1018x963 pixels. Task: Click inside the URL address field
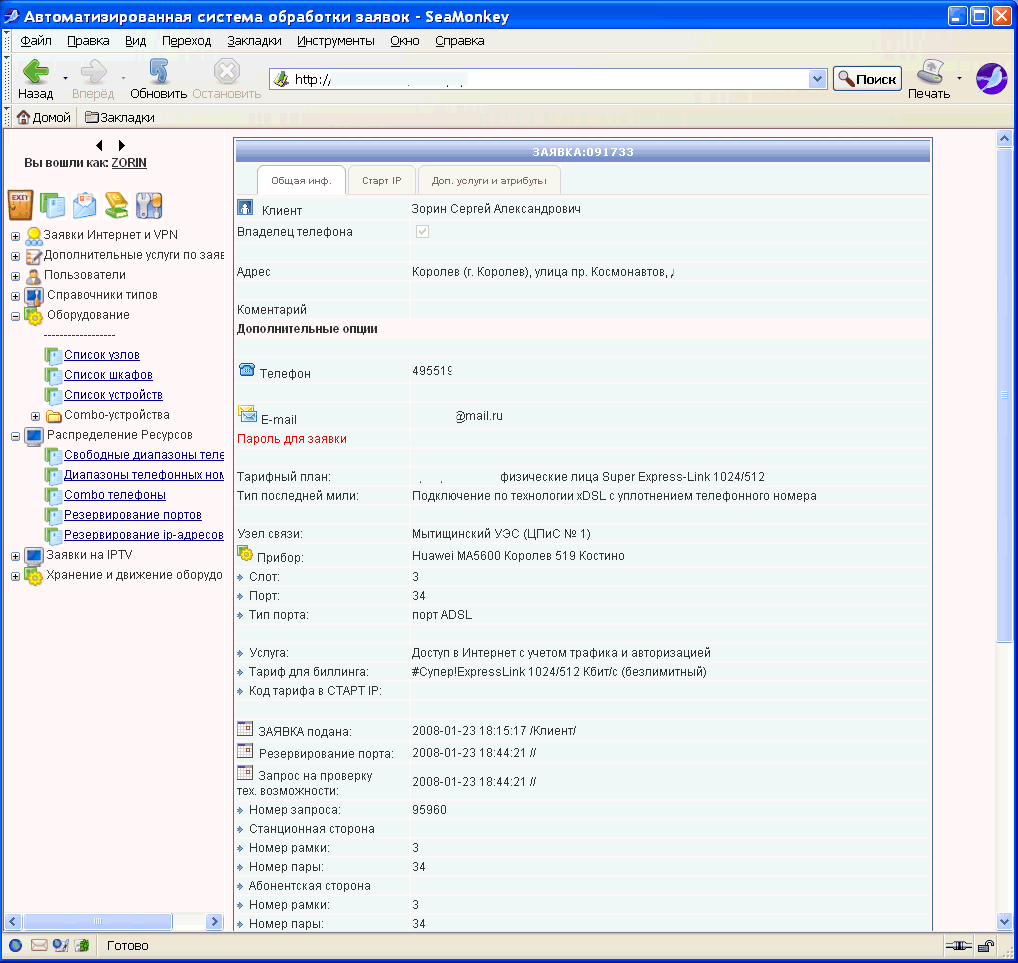(x=550, y=77)
